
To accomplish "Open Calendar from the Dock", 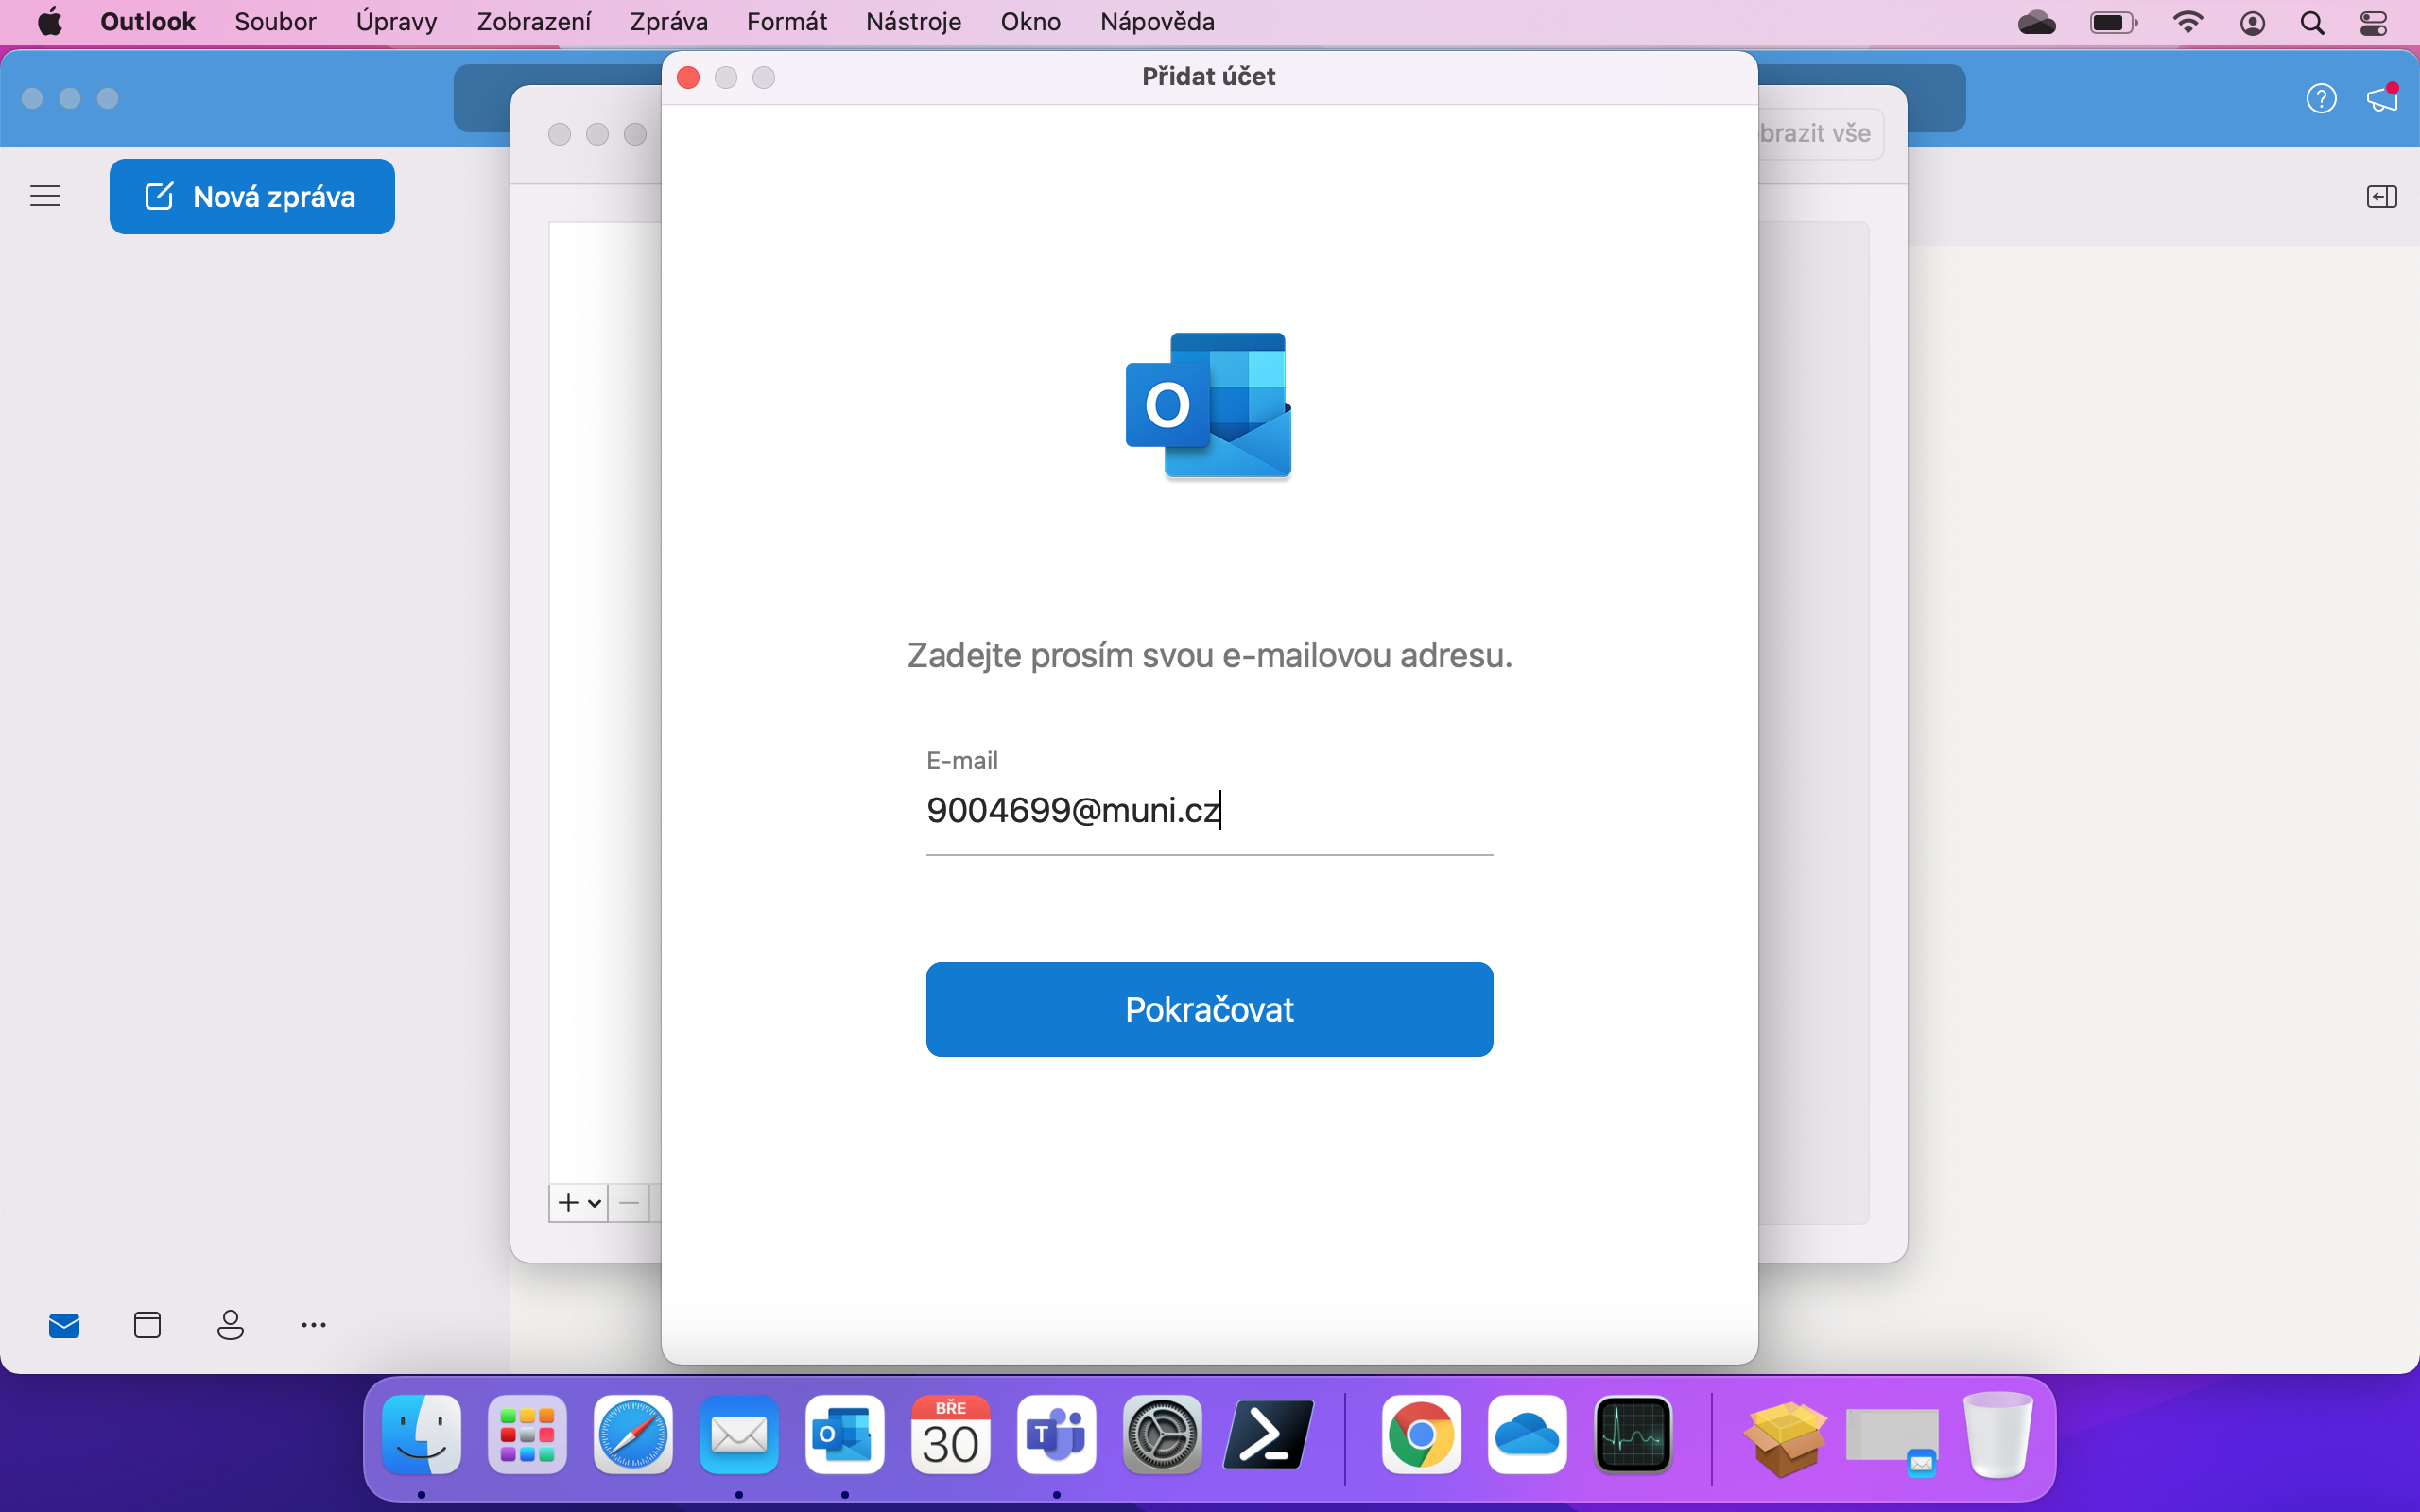I will [951, 1435].
